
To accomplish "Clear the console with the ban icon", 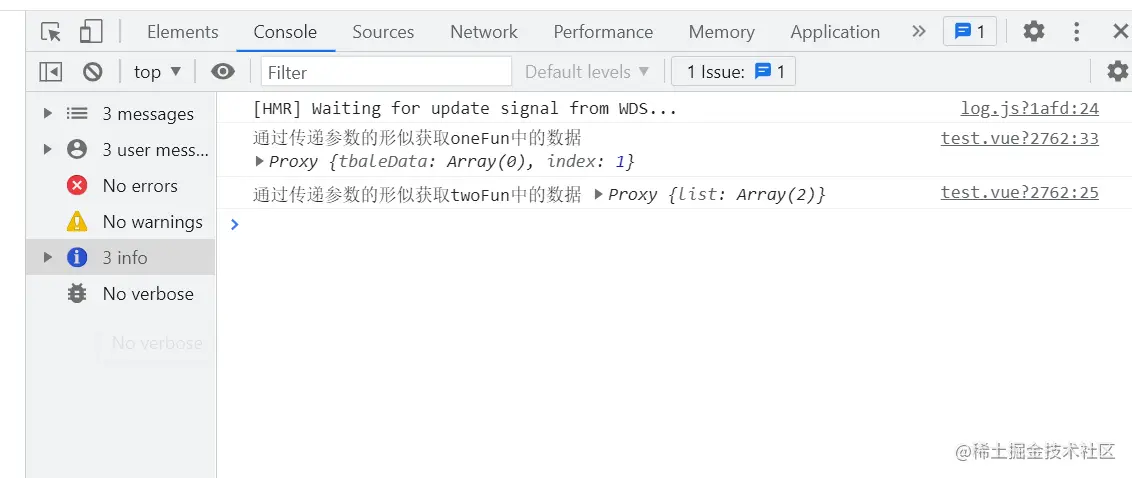I will tap(93, 72).
